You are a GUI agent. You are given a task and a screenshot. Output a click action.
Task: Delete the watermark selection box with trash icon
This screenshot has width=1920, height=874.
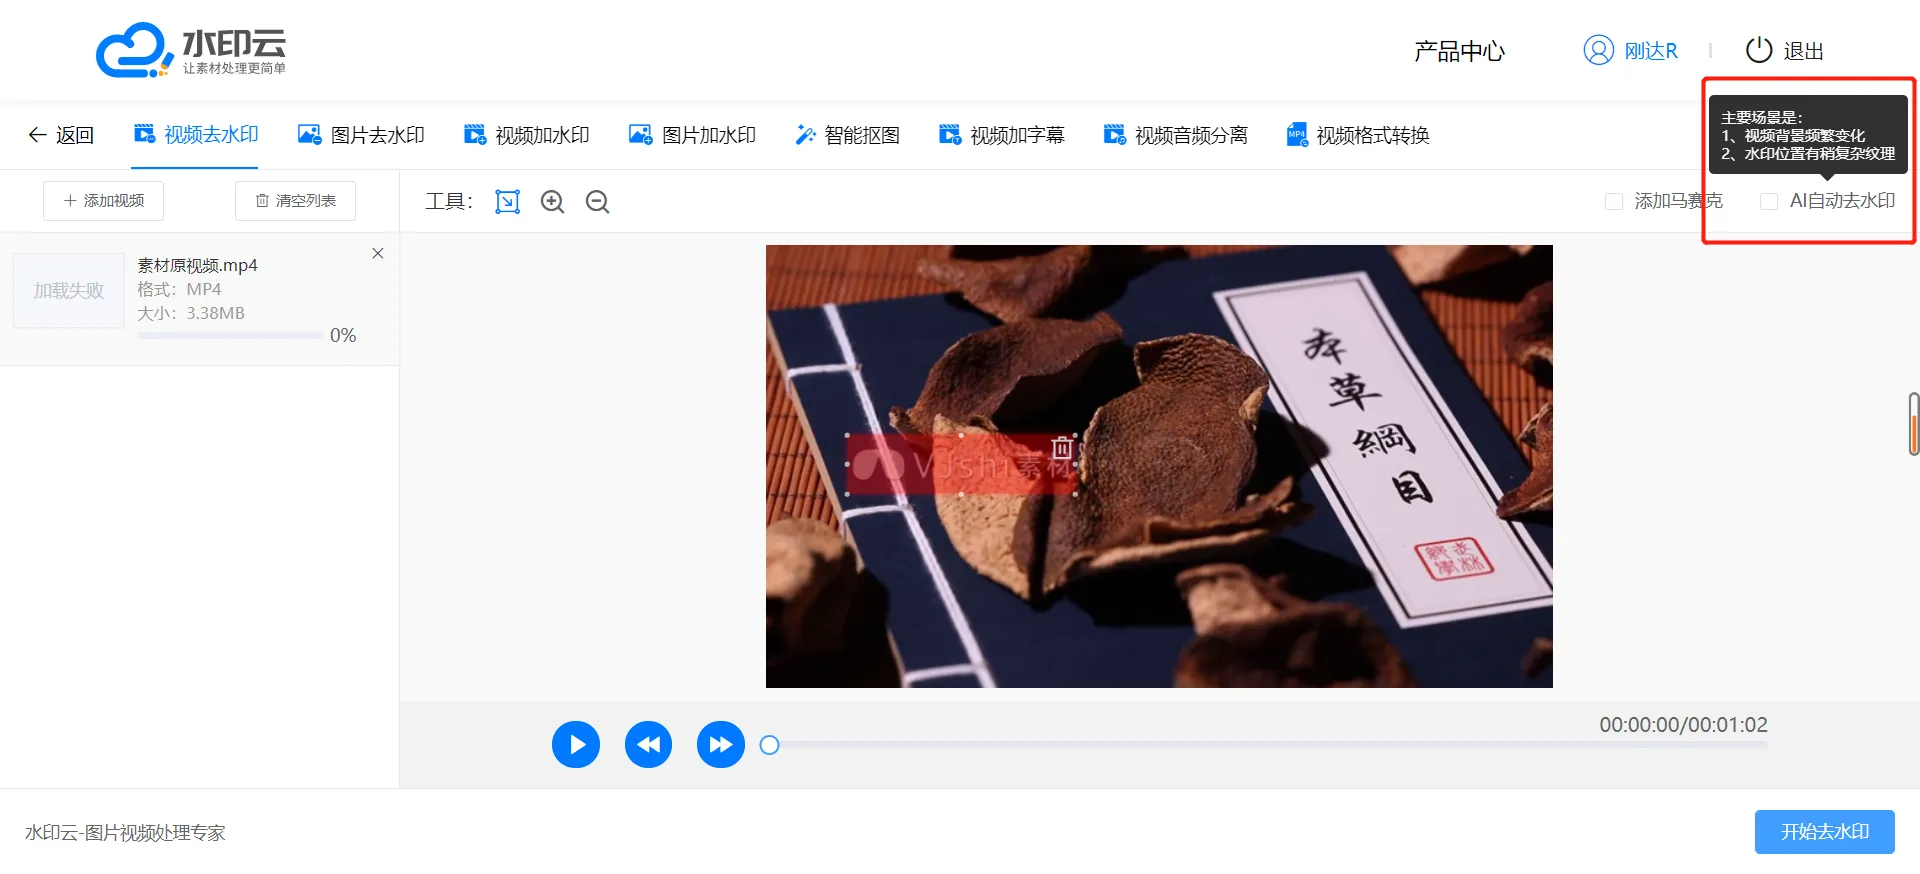click(1062, 447)
